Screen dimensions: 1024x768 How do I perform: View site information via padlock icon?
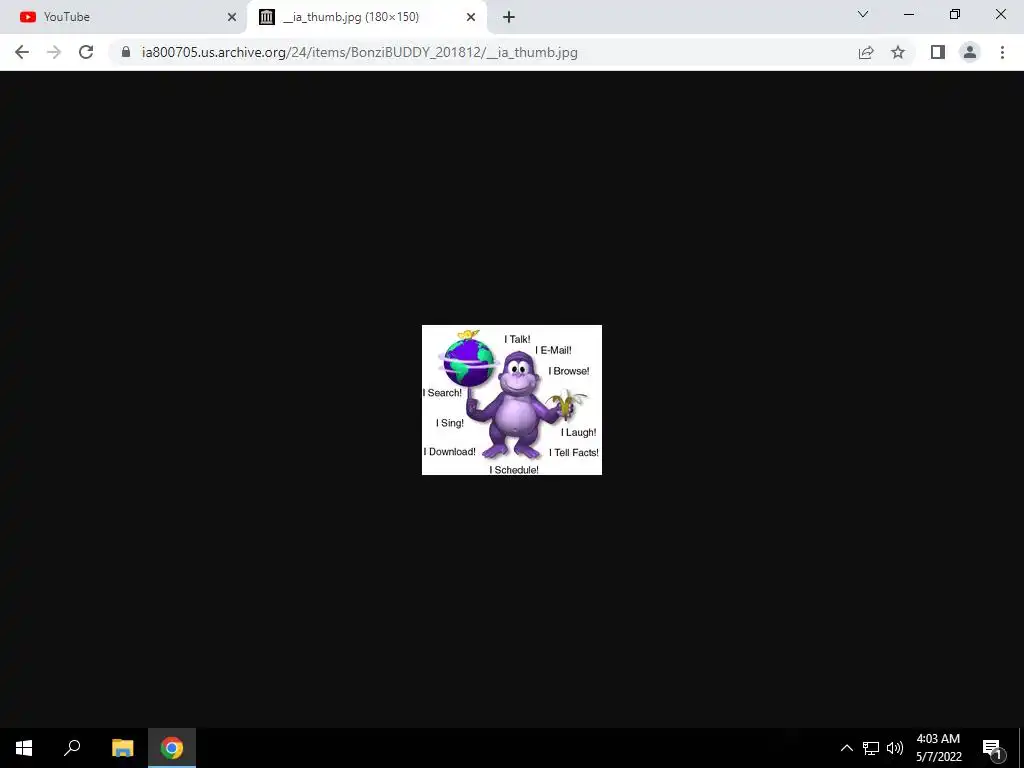pos(126,52)
